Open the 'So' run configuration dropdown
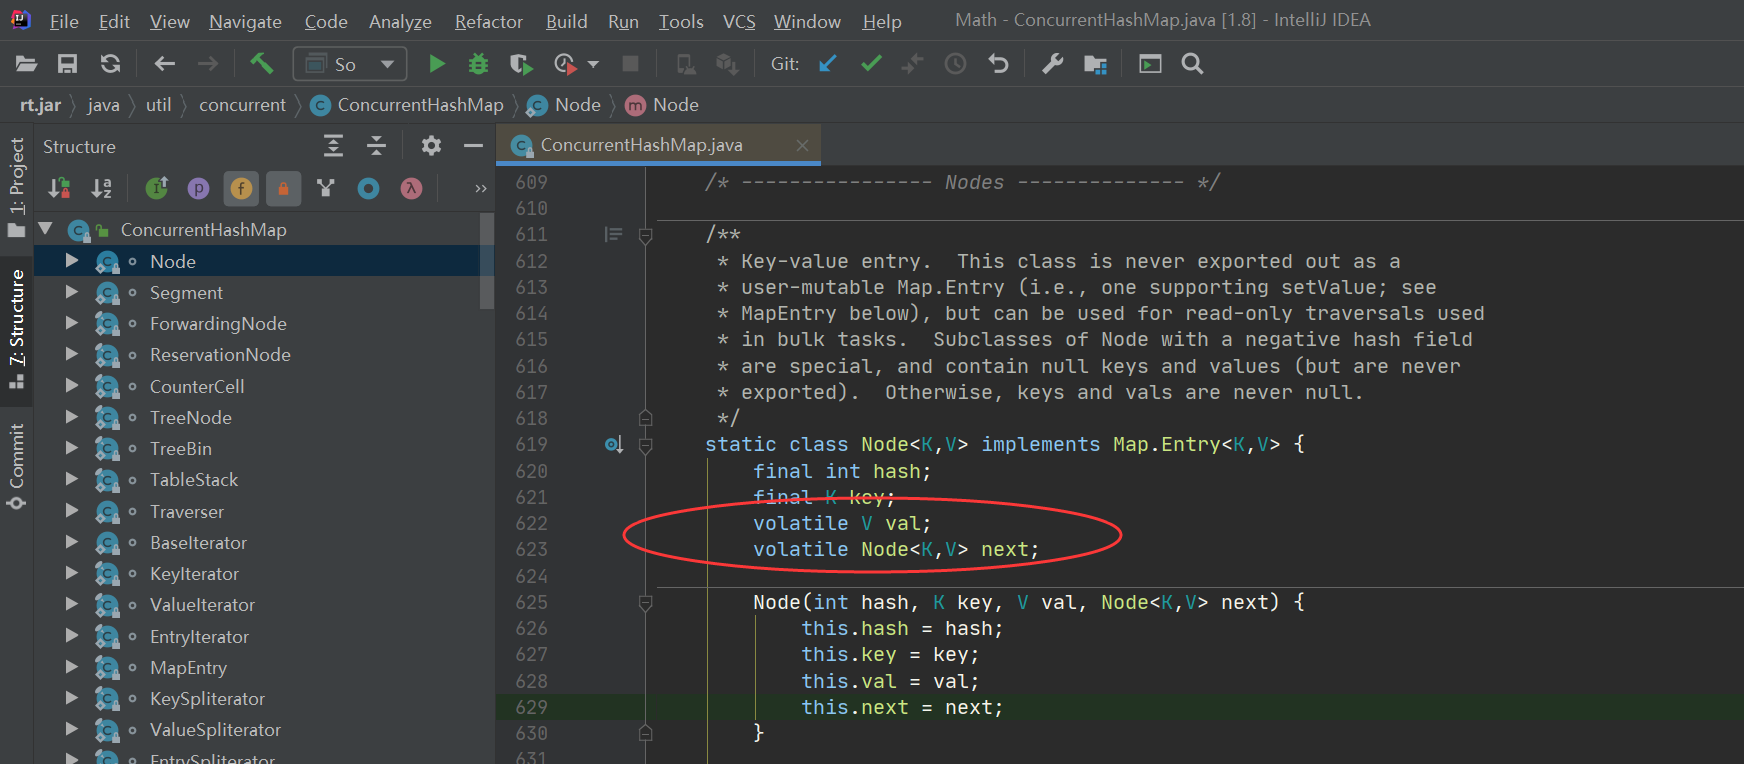This screenshot has height=764, width=1744. point(350,64)
